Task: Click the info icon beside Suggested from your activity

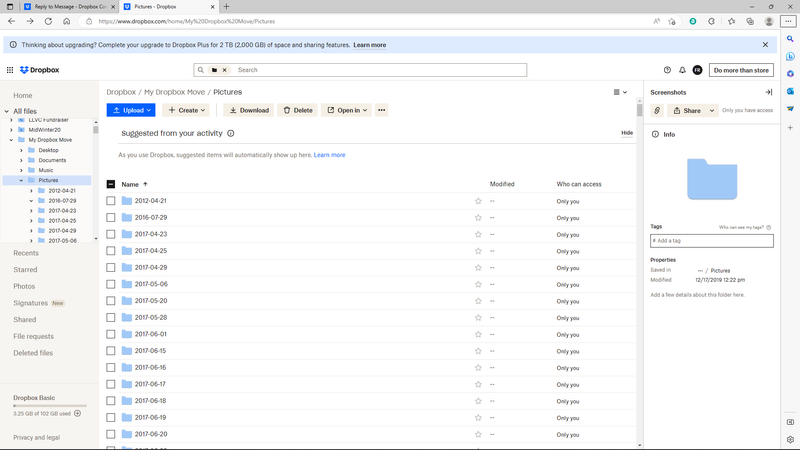Action: [x=231, y=133]
